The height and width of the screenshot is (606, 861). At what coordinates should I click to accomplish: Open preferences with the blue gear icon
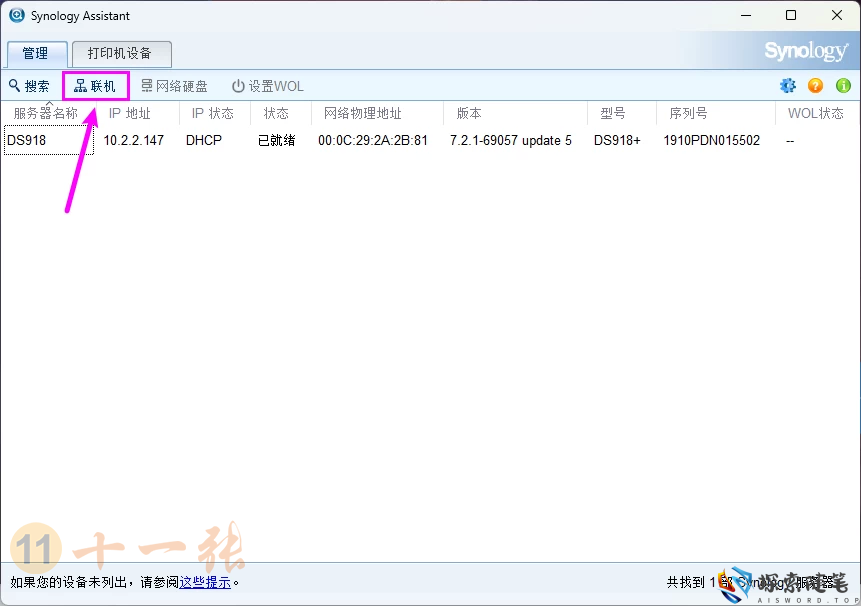(788, 85)
